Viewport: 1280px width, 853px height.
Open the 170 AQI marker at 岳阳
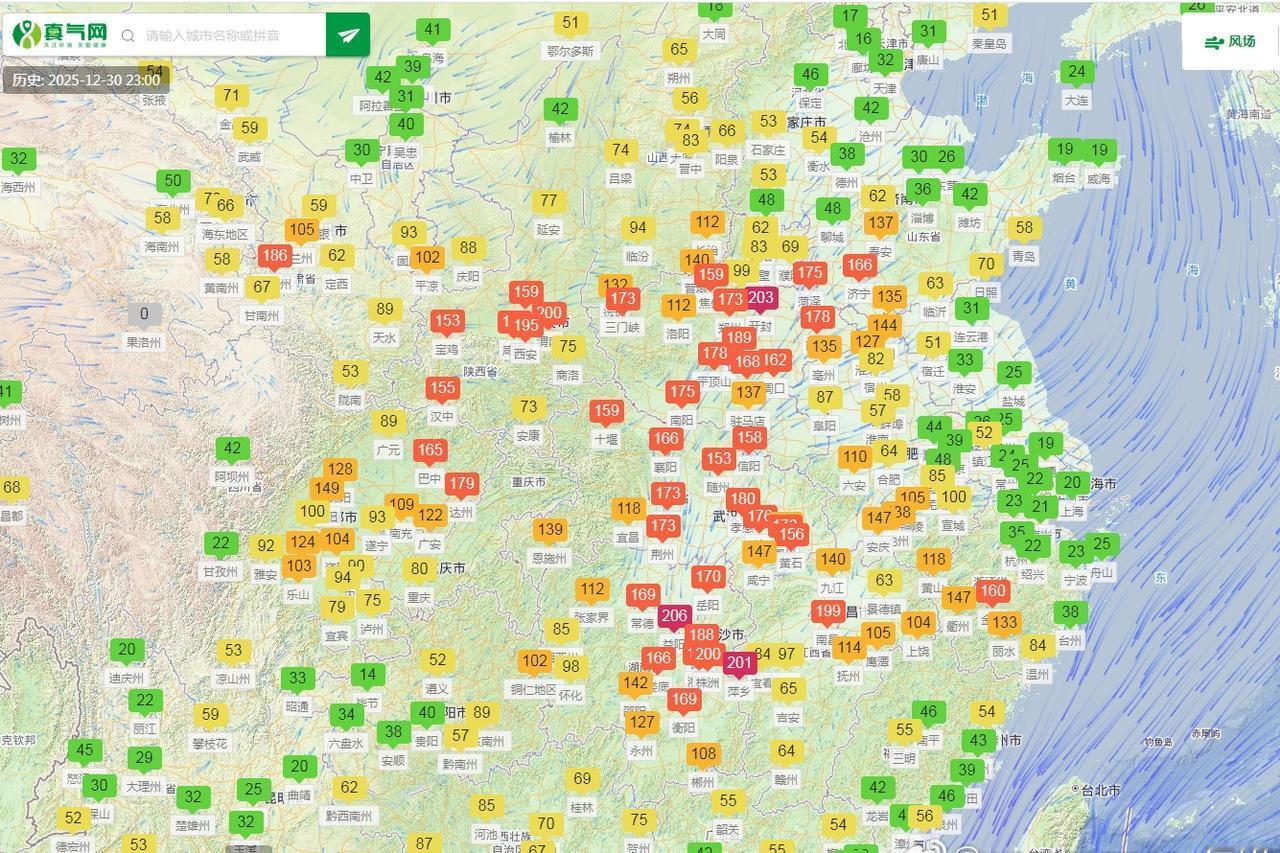[x=708, y=576]
